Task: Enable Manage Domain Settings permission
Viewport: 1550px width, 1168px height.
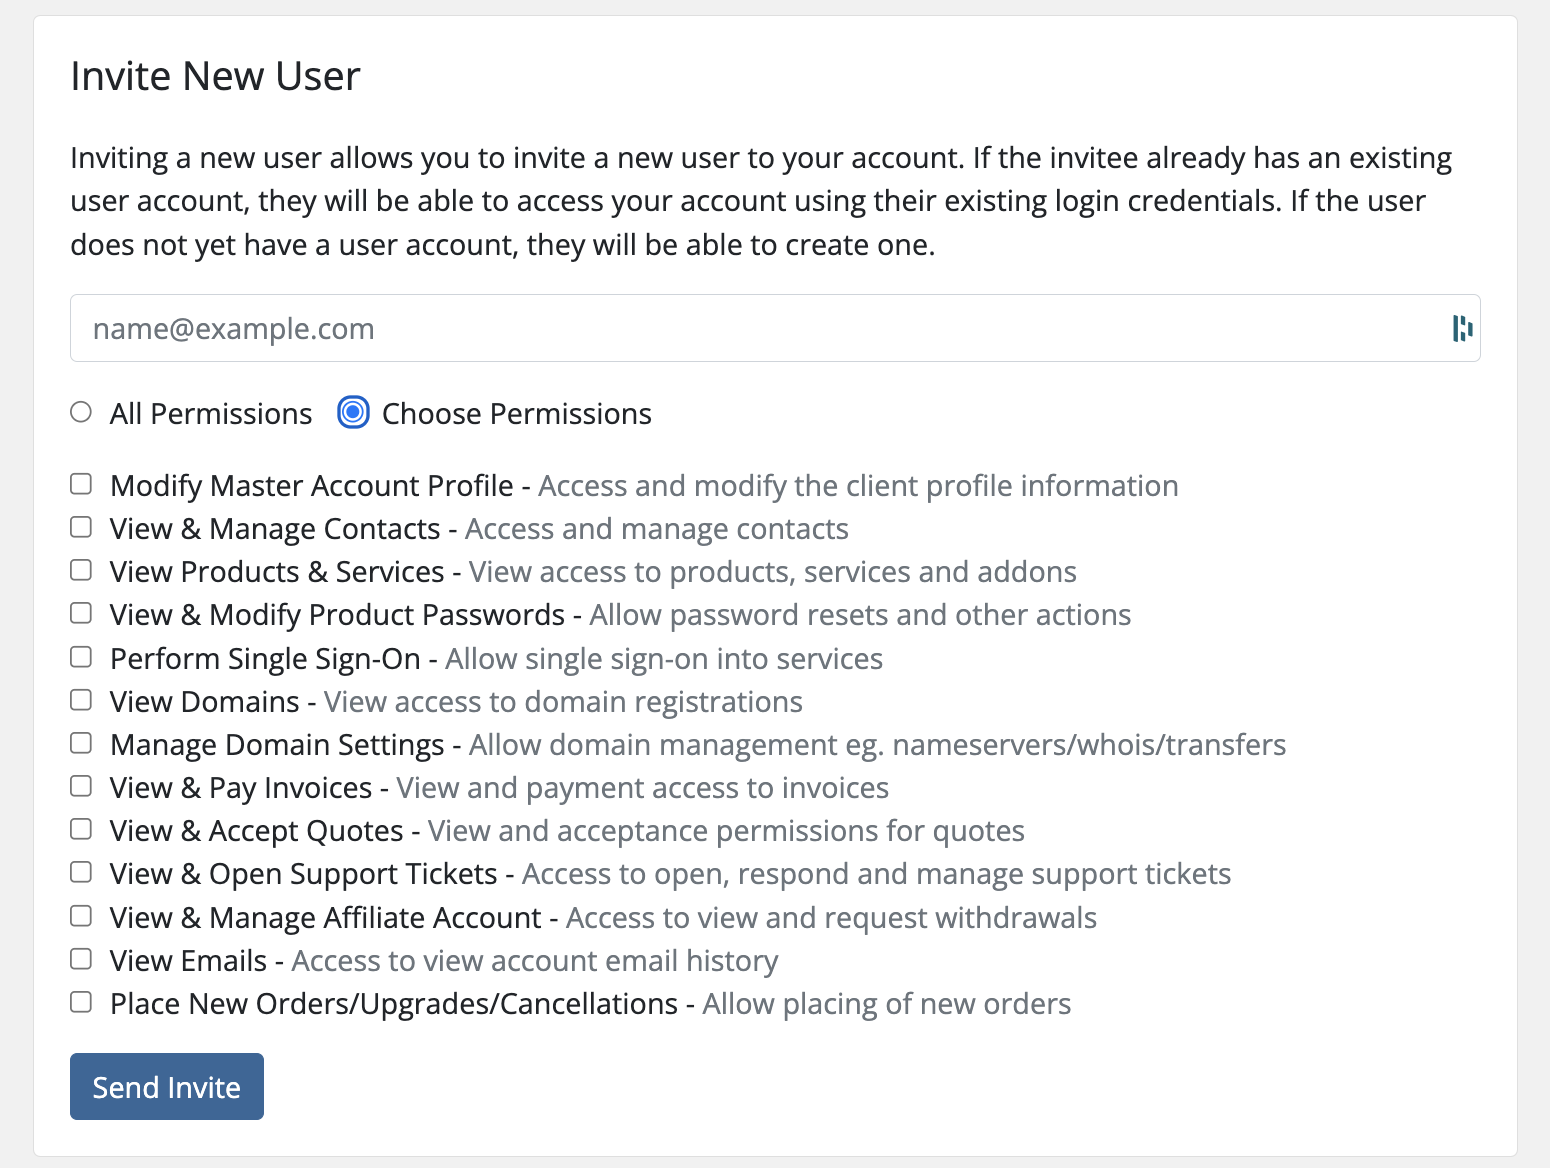Action: click(81, 743)
